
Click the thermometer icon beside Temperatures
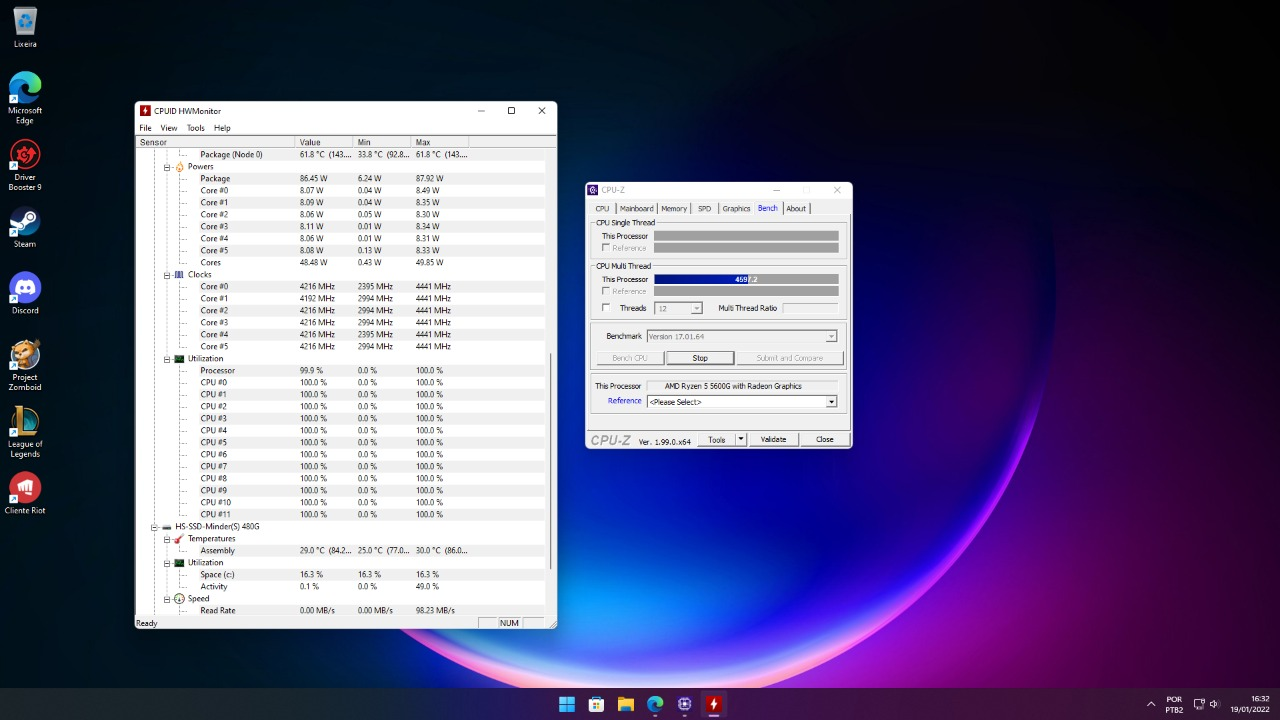[x=180, y=539]
